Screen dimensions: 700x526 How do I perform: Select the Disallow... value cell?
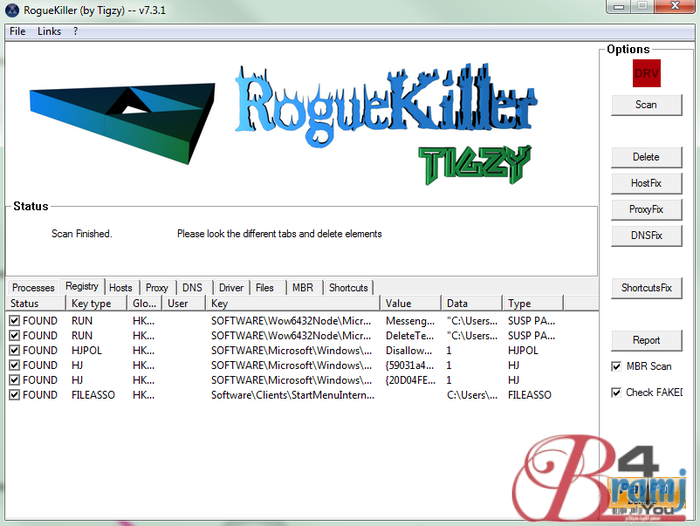(409, 351)
